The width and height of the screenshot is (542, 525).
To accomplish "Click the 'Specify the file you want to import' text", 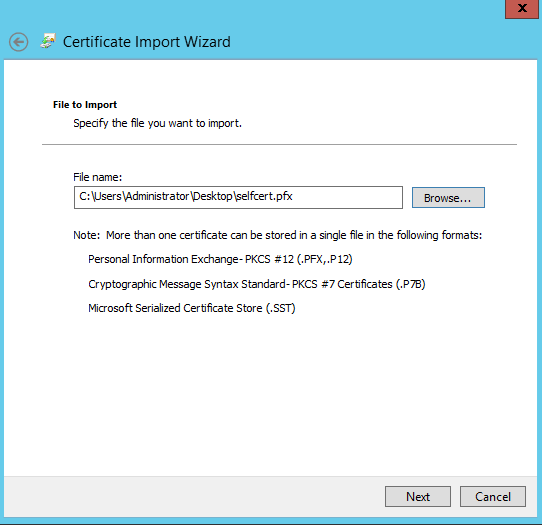I will coord(157,123).
